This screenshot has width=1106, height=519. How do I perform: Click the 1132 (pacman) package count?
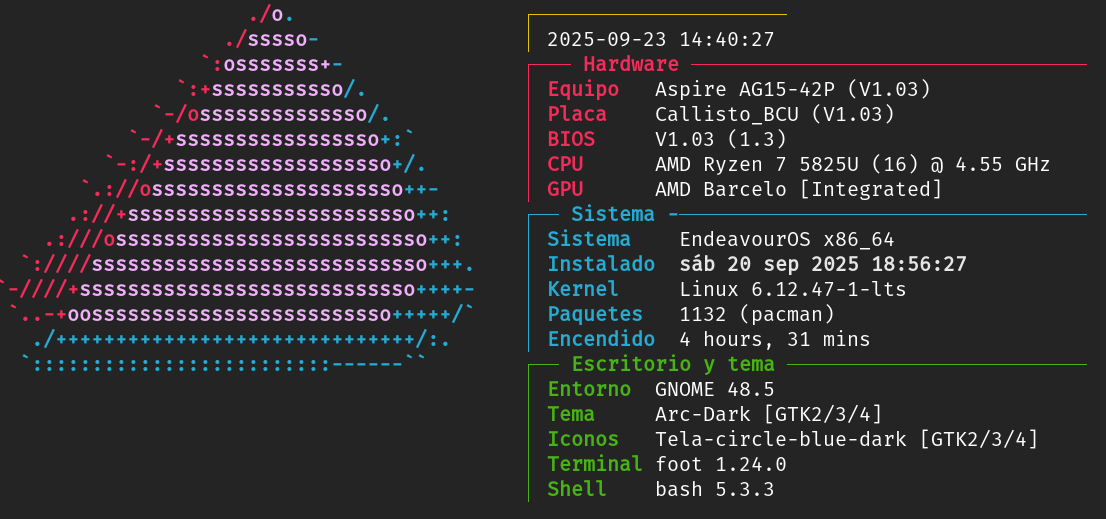(757, 315)
